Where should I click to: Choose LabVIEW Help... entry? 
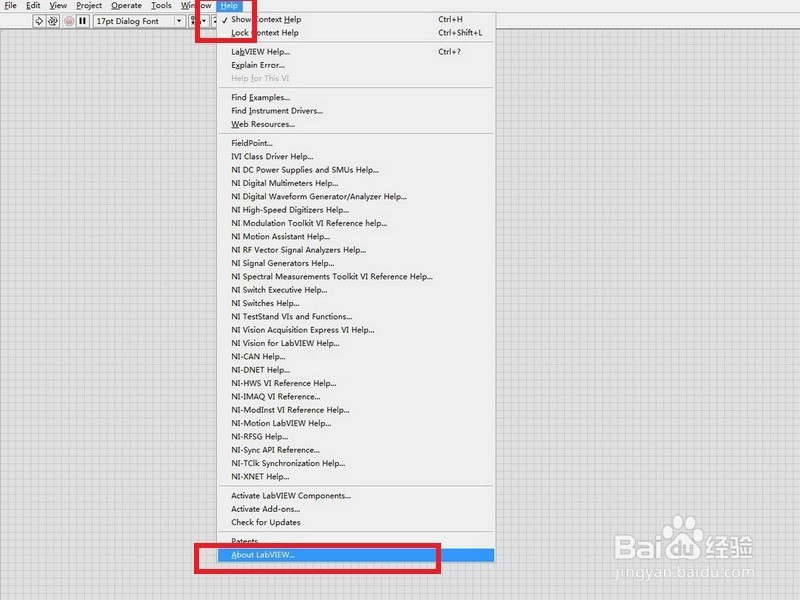(356, 52)
